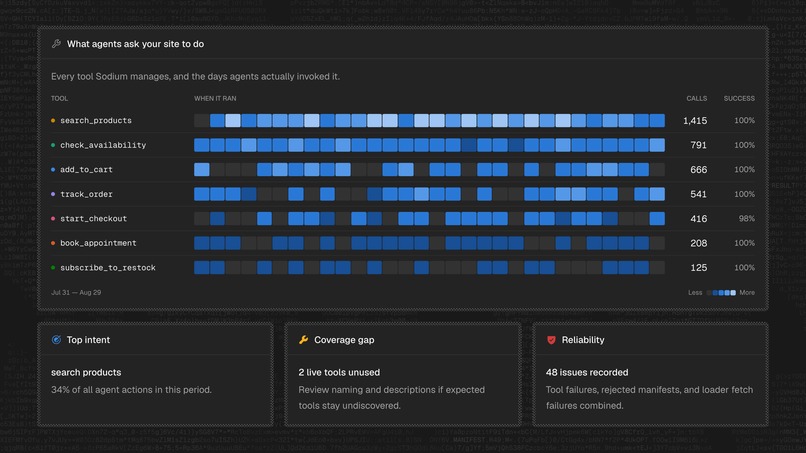Click the wrench icon beside the panel title
Viewport: 806px width, 453px height.
[56, 44]
